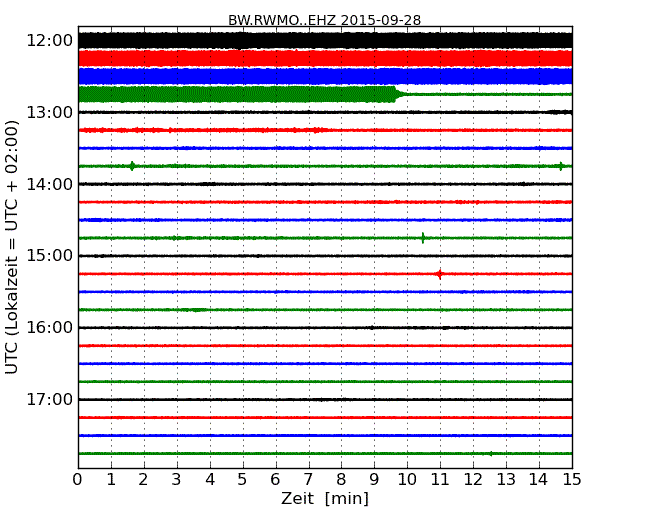Image resolution: width=650 pixels, height=520 pixels.
Task: Click x-axis tick label 13
Action: (x=506, y=480)
